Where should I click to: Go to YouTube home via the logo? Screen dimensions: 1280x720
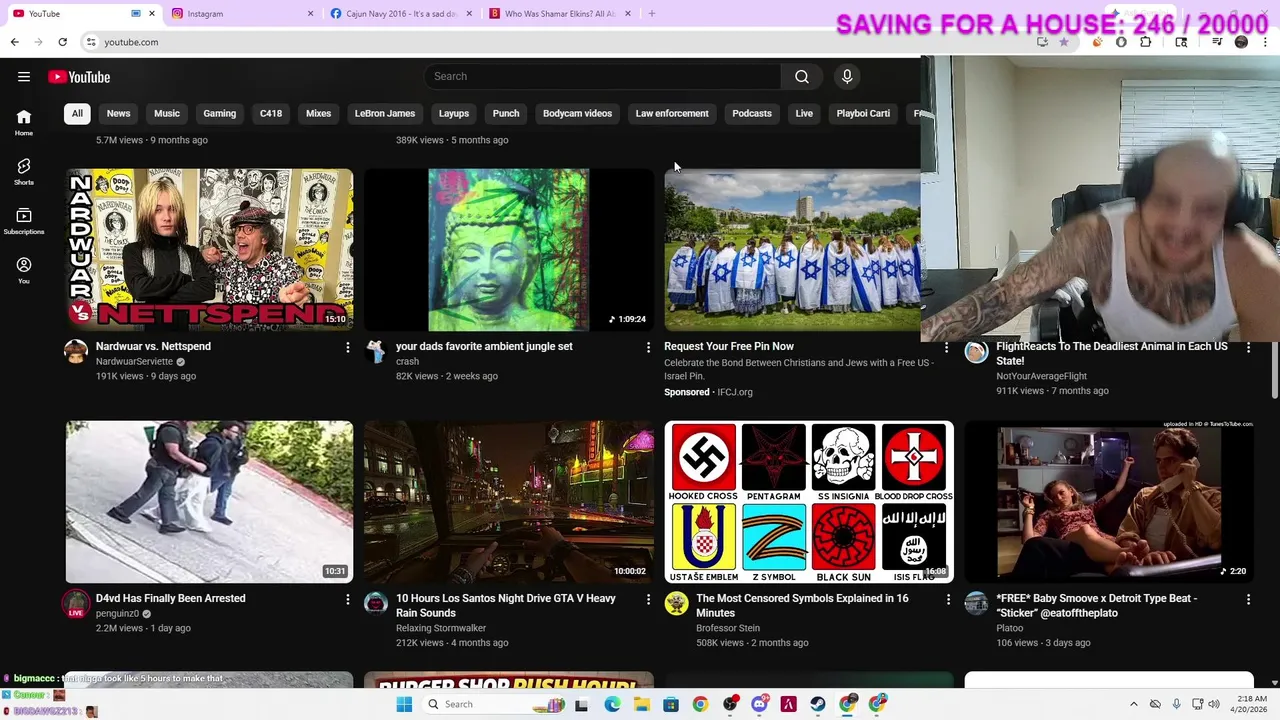coord(79,77)
